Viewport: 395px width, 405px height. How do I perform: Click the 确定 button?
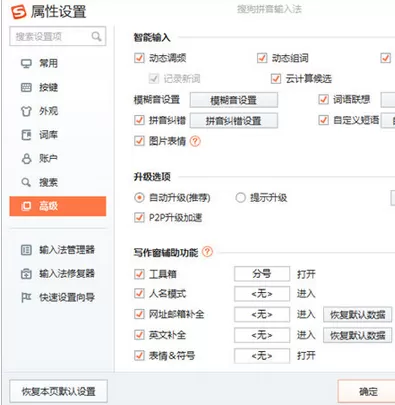pos(367,391)
